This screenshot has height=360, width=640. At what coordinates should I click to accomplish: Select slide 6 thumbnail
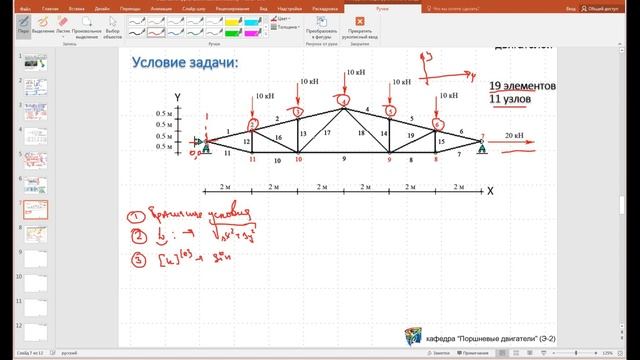click(x=36, y=185)
